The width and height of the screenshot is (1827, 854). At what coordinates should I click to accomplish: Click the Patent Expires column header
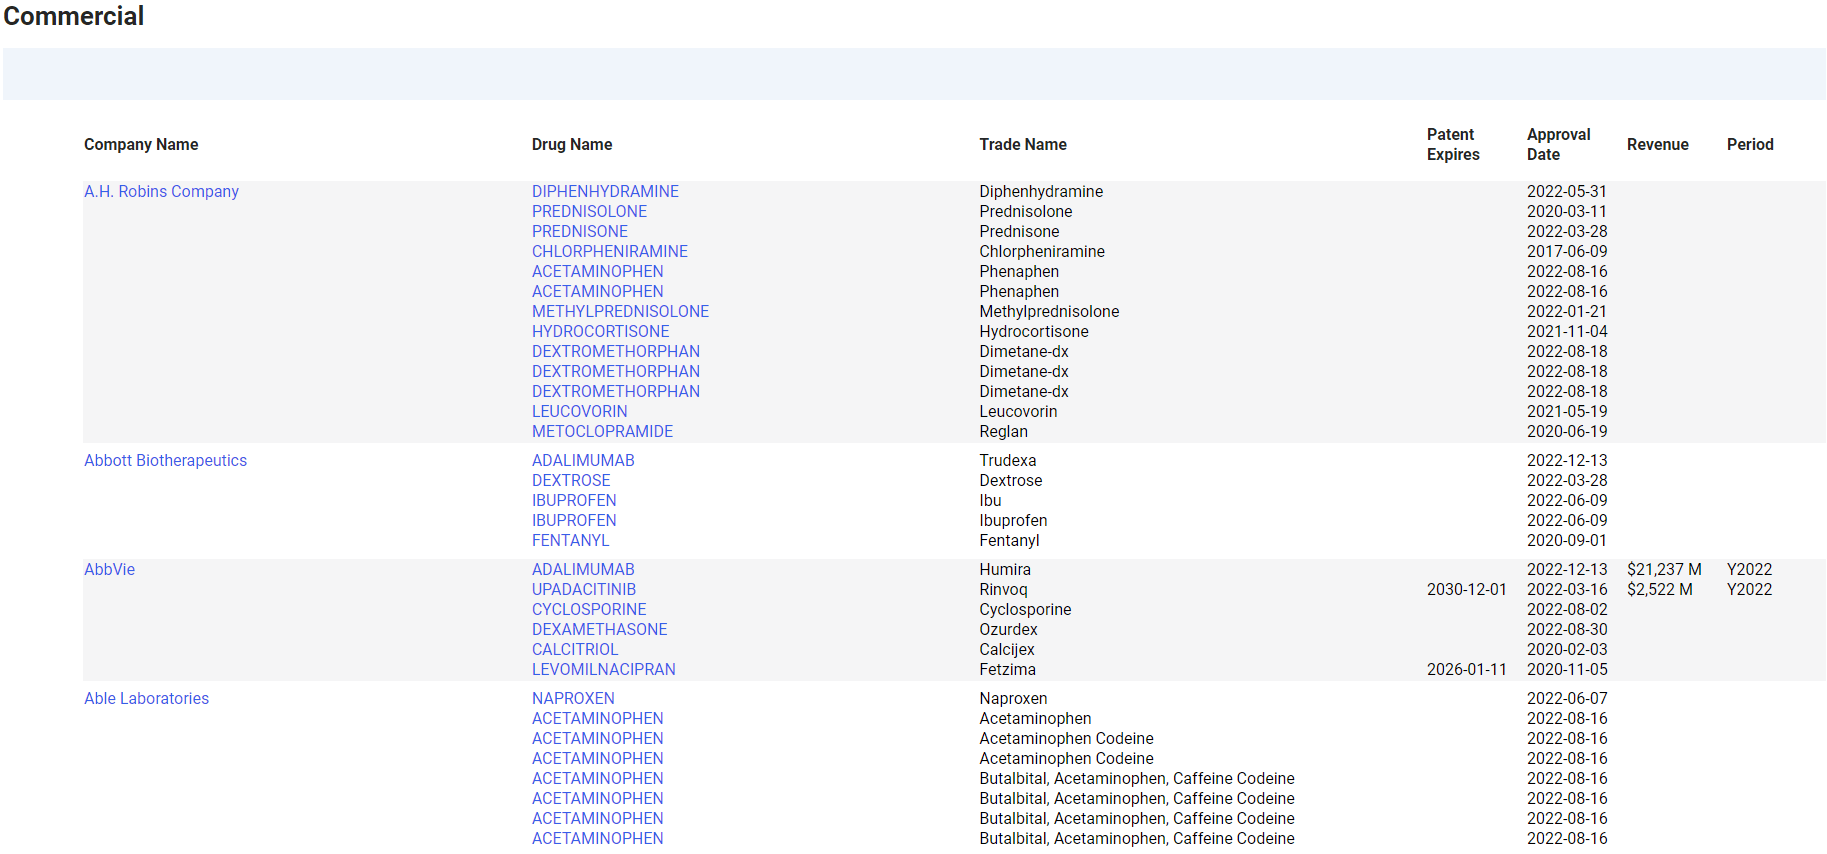tap(1453, 144)
